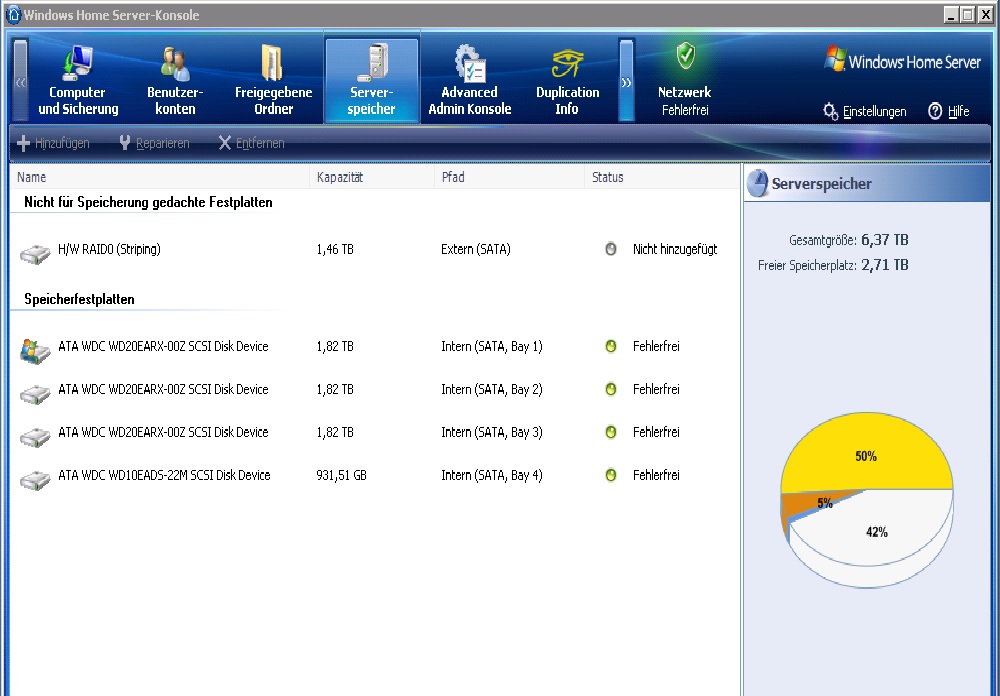Click the Hinzufügen toolbar button
The height and width of the screenshot is (696, 1000).
[53, 143]
